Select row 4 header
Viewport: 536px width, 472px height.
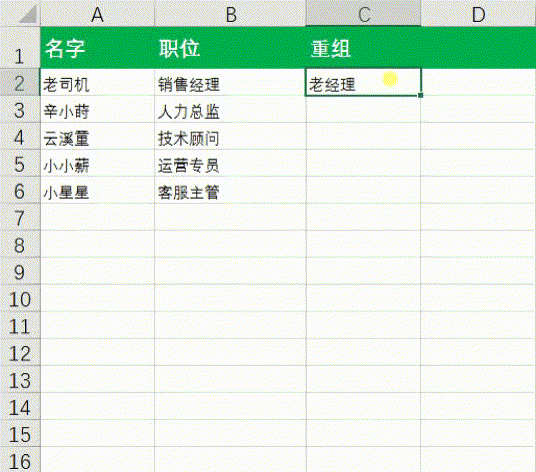[x=20, y=136]
